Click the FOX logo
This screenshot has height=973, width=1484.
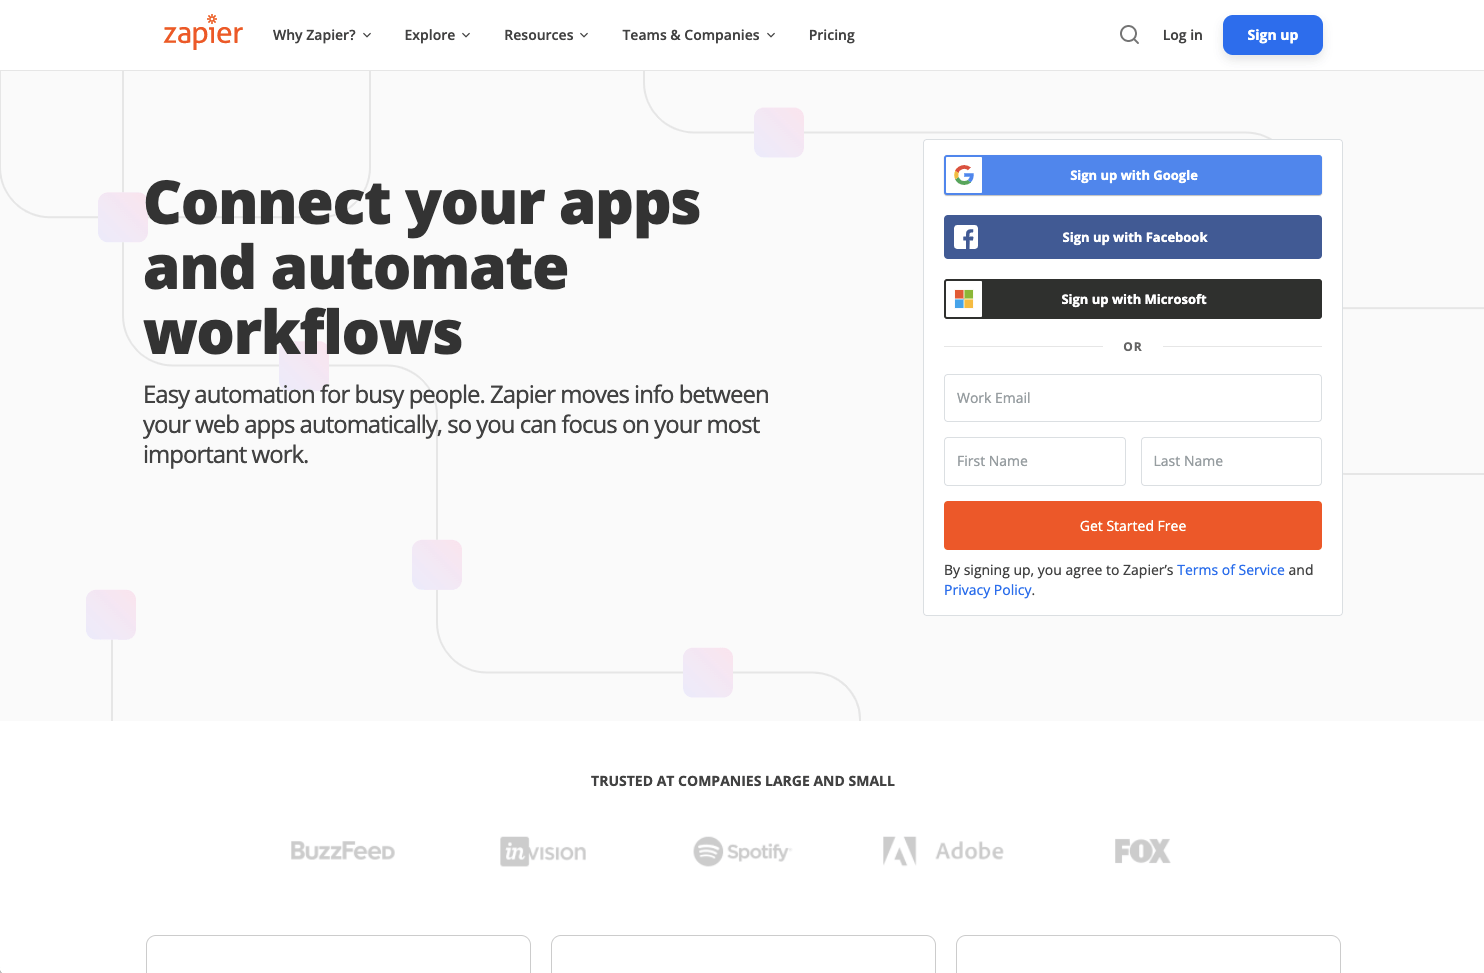[1141, 850]
